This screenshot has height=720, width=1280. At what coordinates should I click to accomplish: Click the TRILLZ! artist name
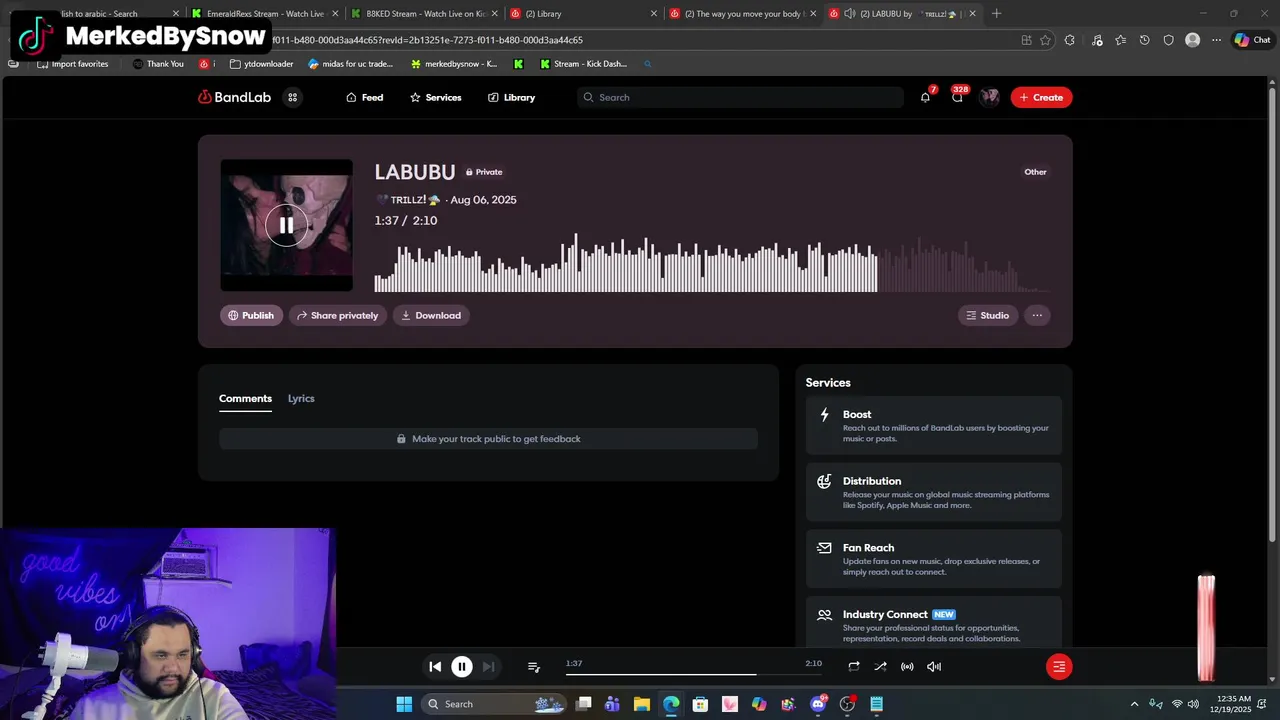[x=408, y=200]
